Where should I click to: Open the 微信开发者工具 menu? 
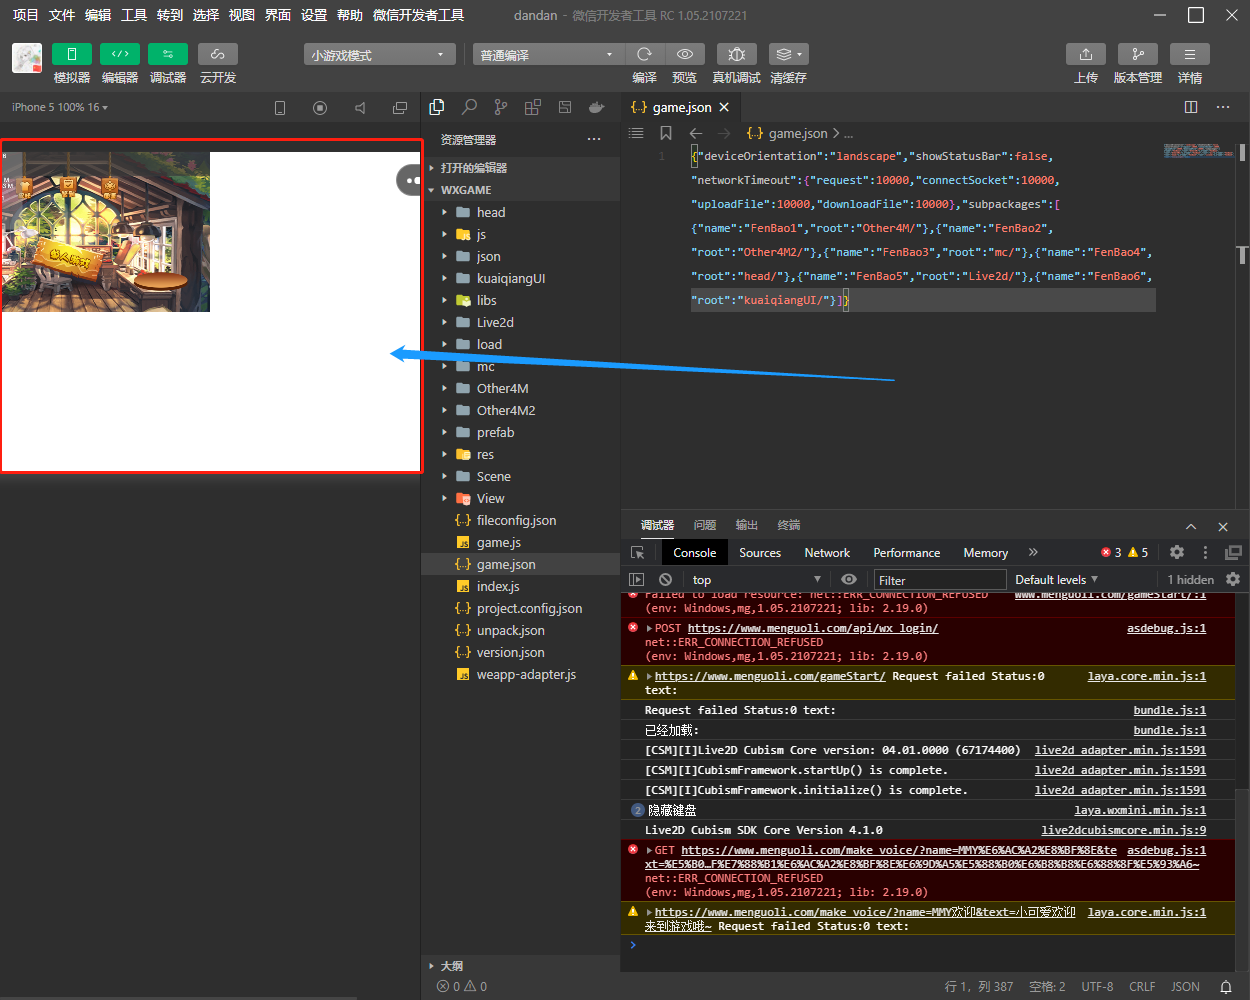[x=418, y=15]
